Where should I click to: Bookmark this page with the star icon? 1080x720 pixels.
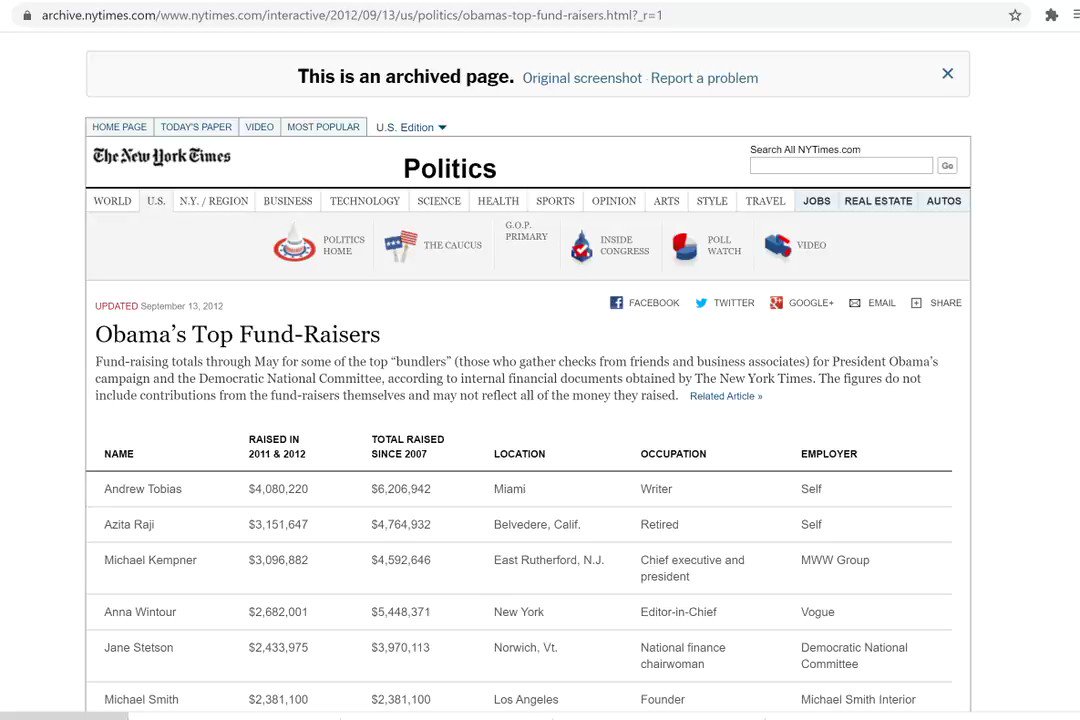[x=1015, y=15]
